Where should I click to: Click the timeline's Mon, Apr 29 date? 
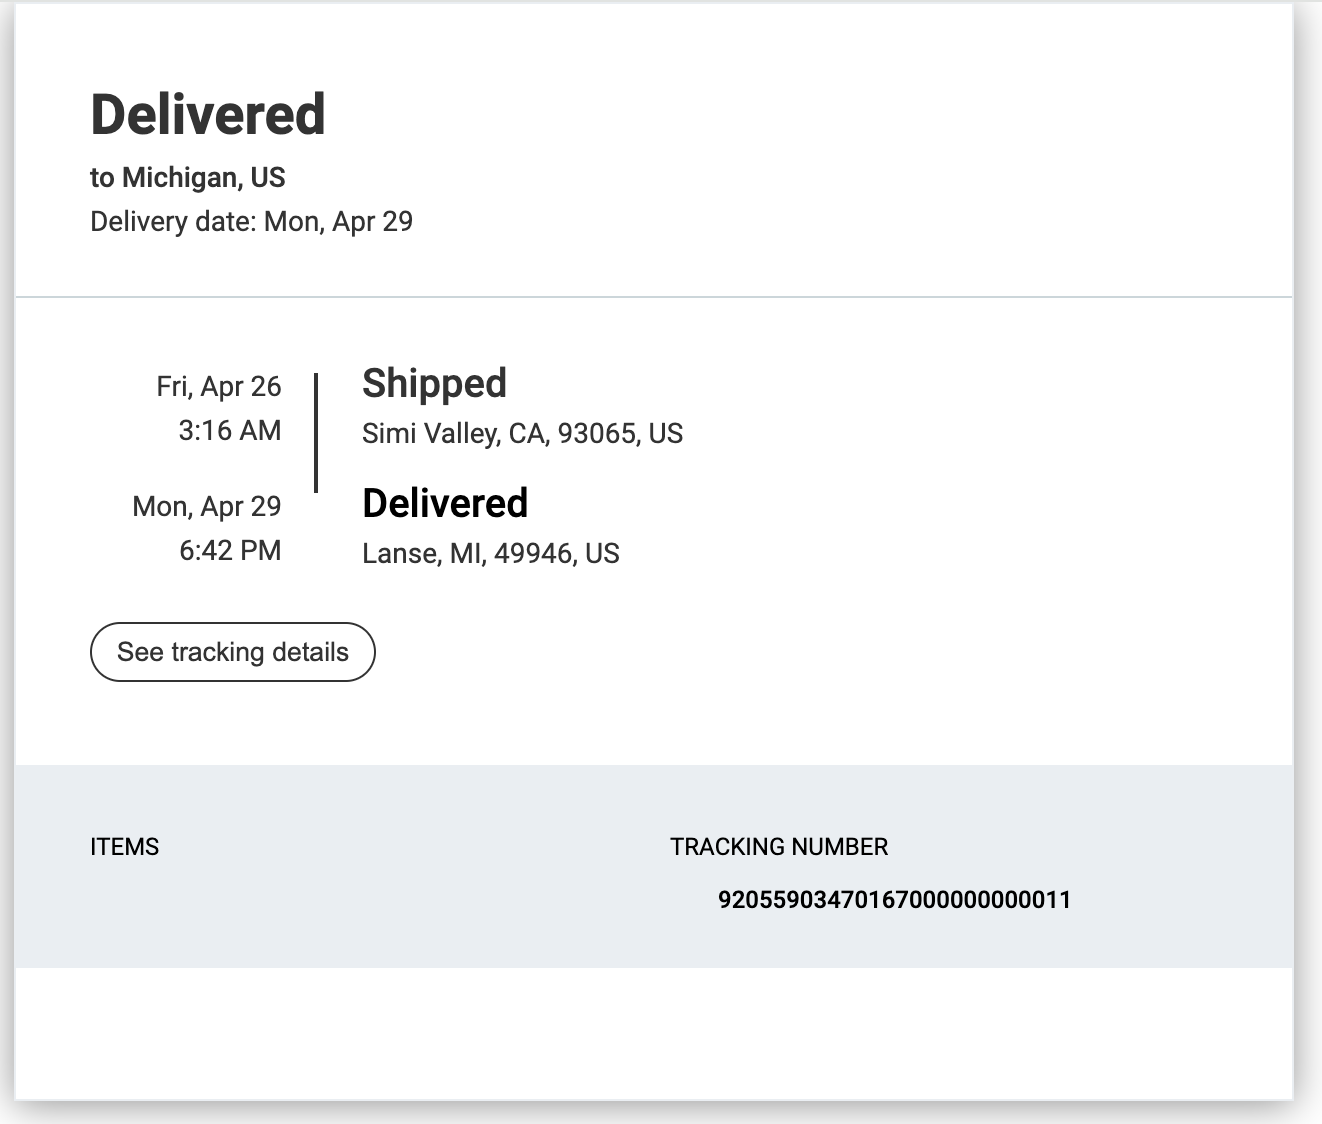click(207, 506)
